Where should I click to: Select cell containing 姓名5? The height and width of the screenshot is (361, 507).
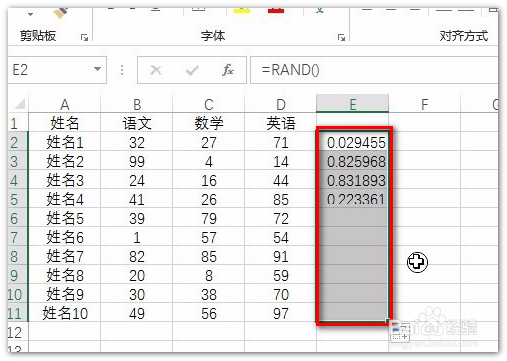65,218
